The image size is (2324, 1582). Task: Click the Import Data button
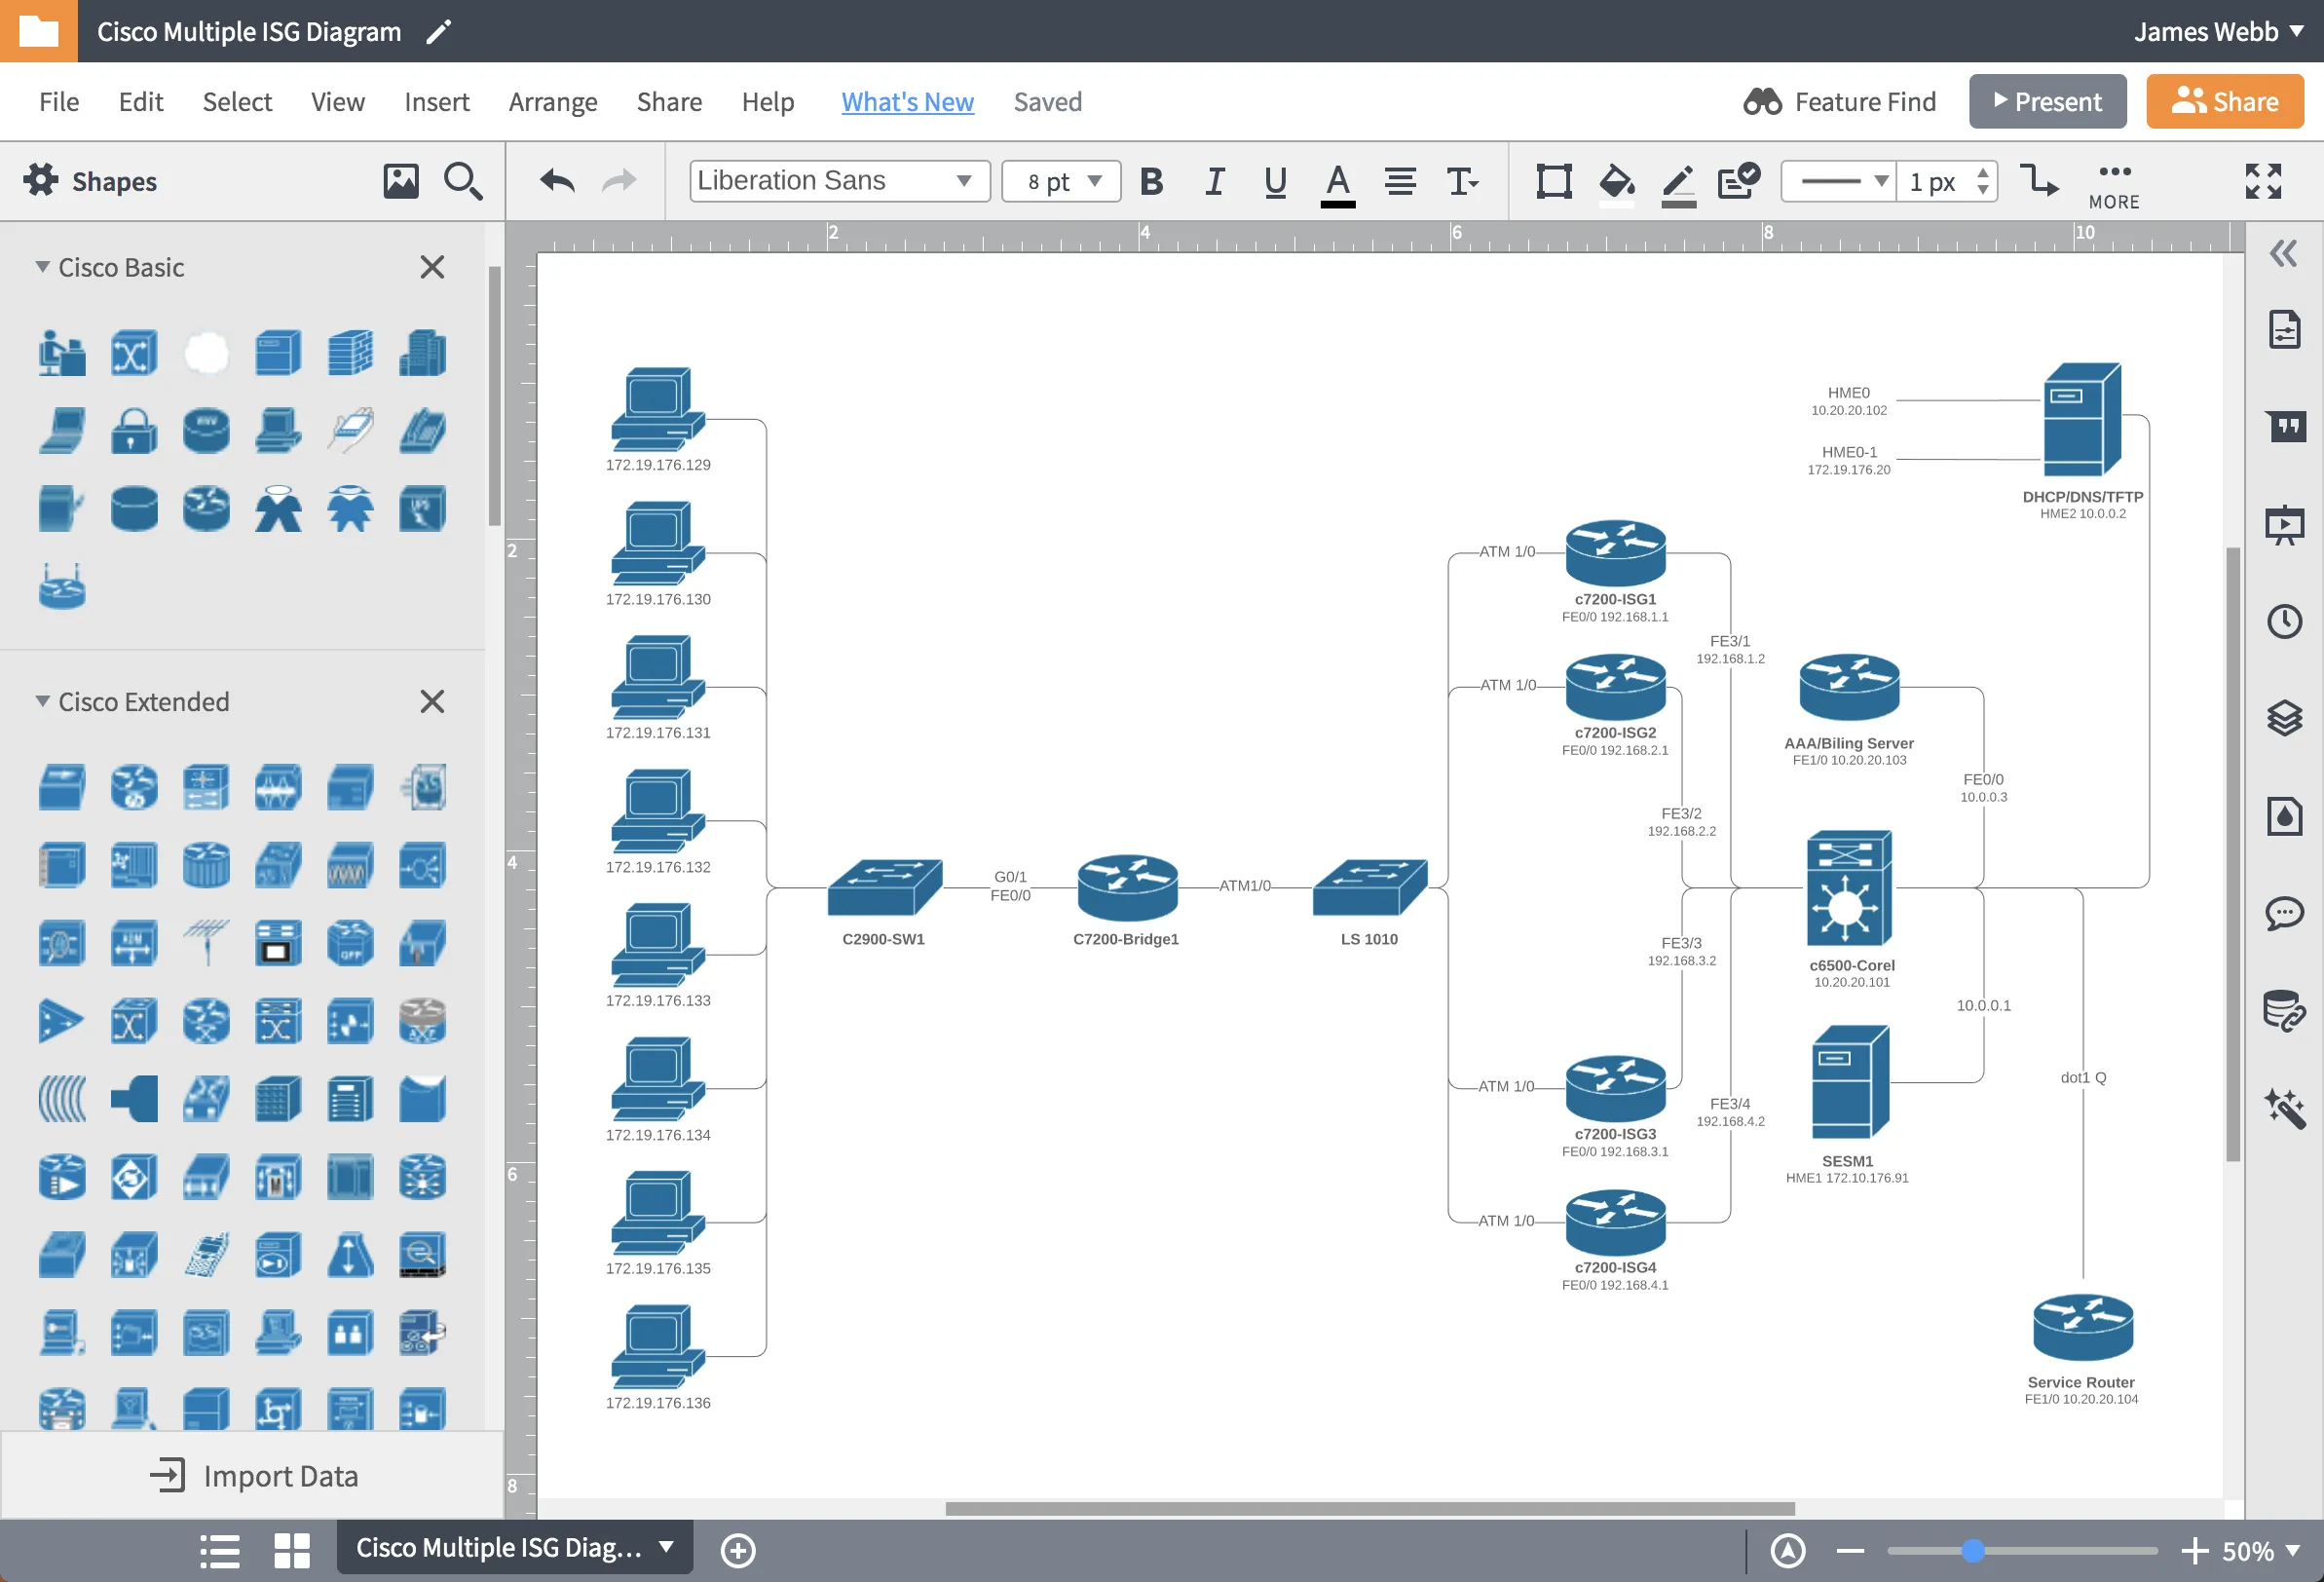(253, 1476)
